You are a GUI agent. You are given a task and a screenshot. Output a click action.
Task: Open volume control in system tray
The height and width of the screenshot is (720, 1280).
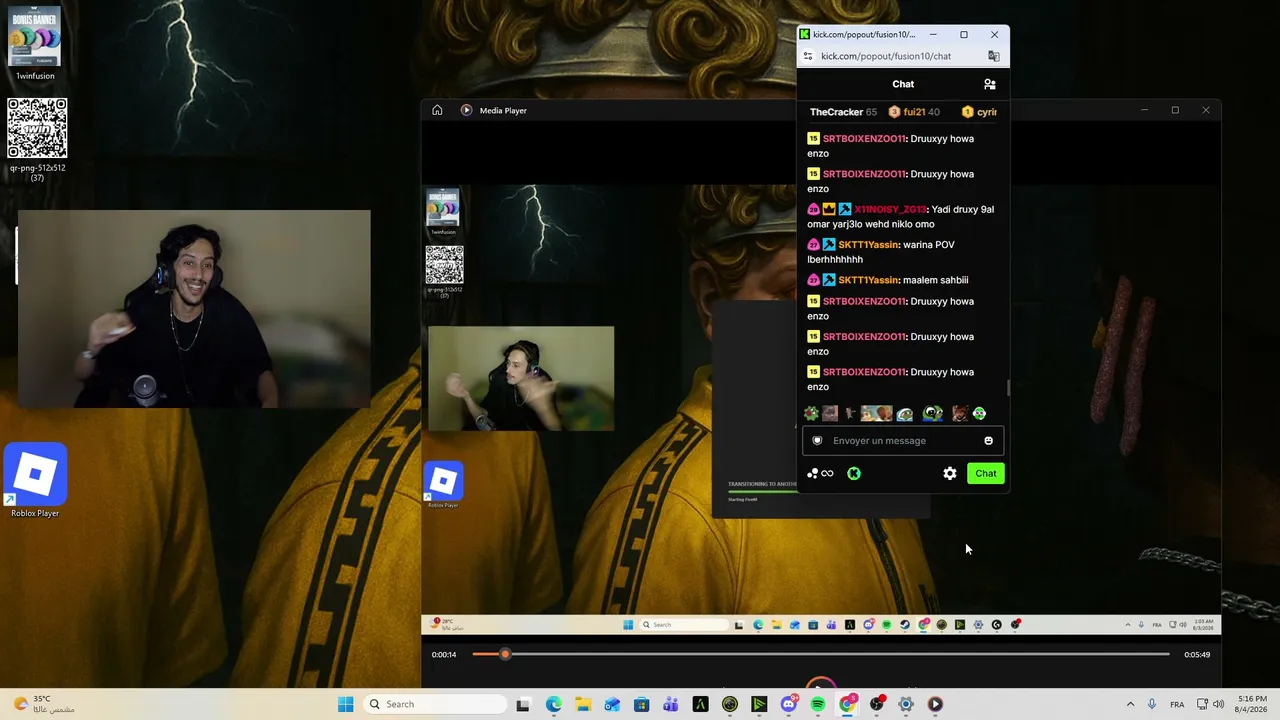coord(1219,704)
